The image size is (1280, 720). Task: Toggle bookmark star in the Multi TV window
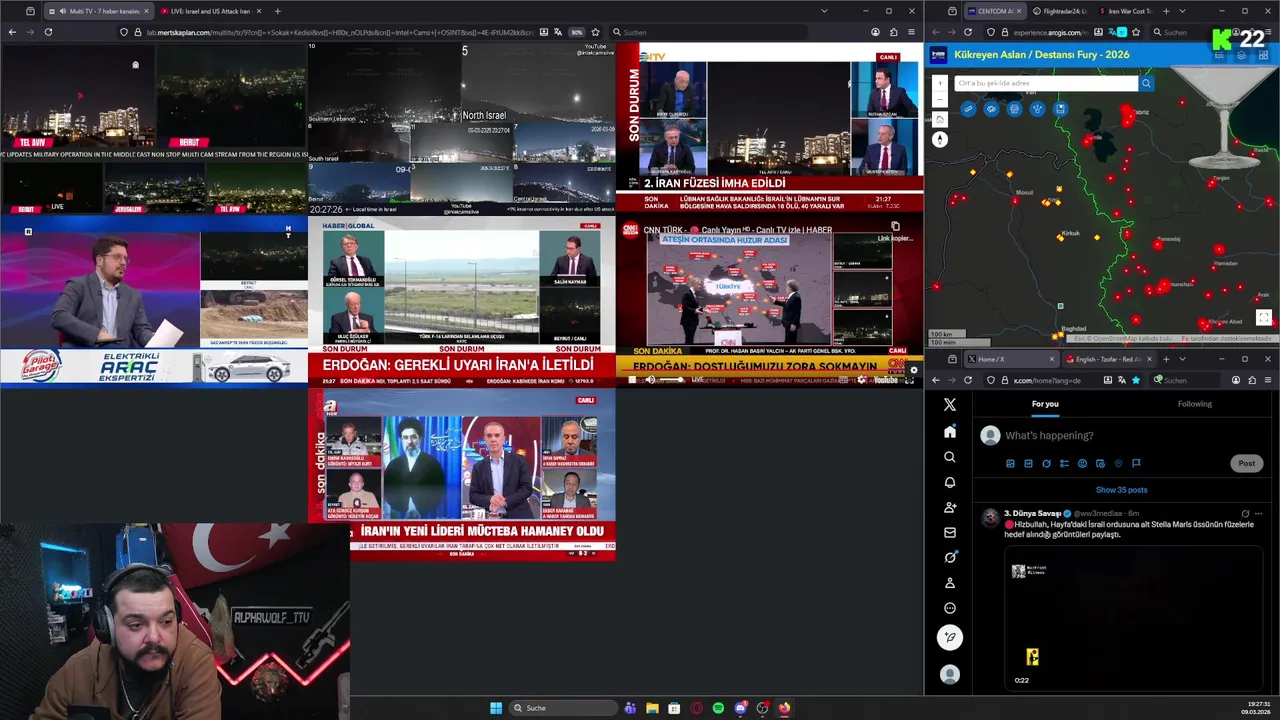click(596, 32)
